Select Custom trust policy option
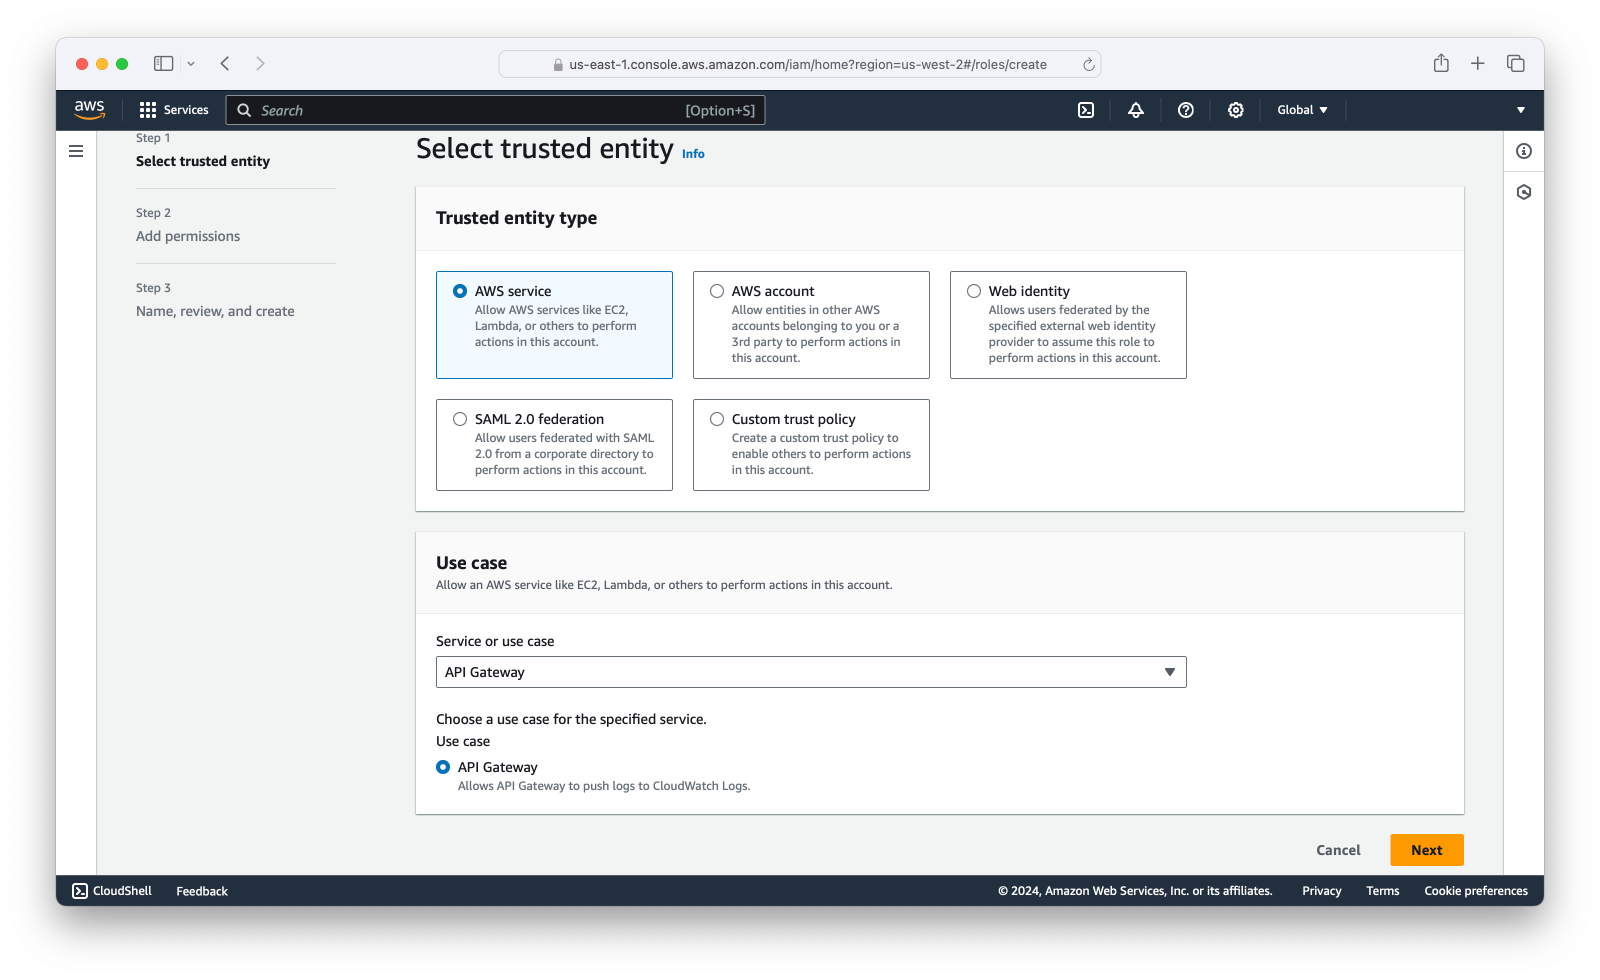Image resolution: width=1600 pixels, height=980 pixels. [717, 419]
